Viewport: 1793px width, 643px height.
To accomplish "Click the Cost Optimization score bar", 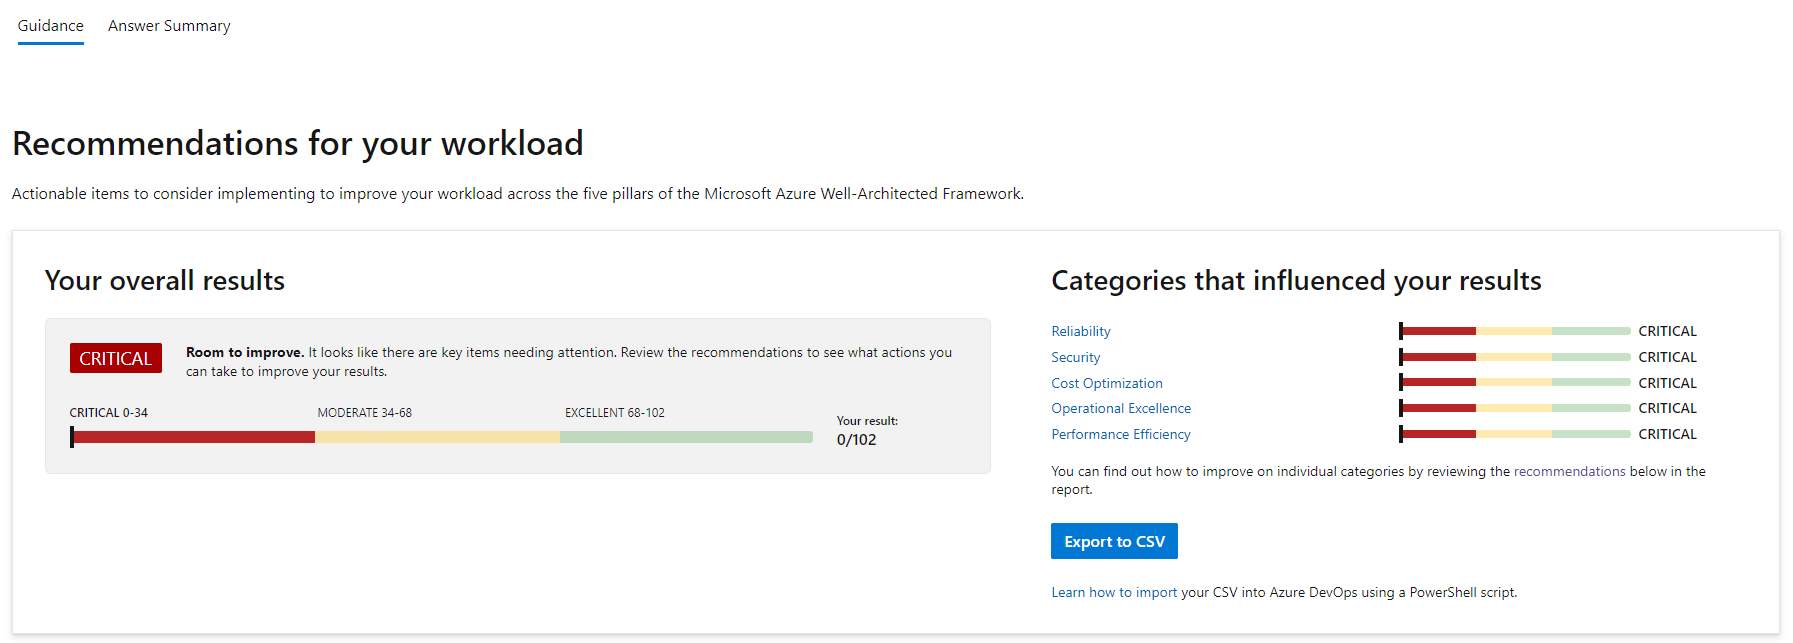I will pos(1515,383).
